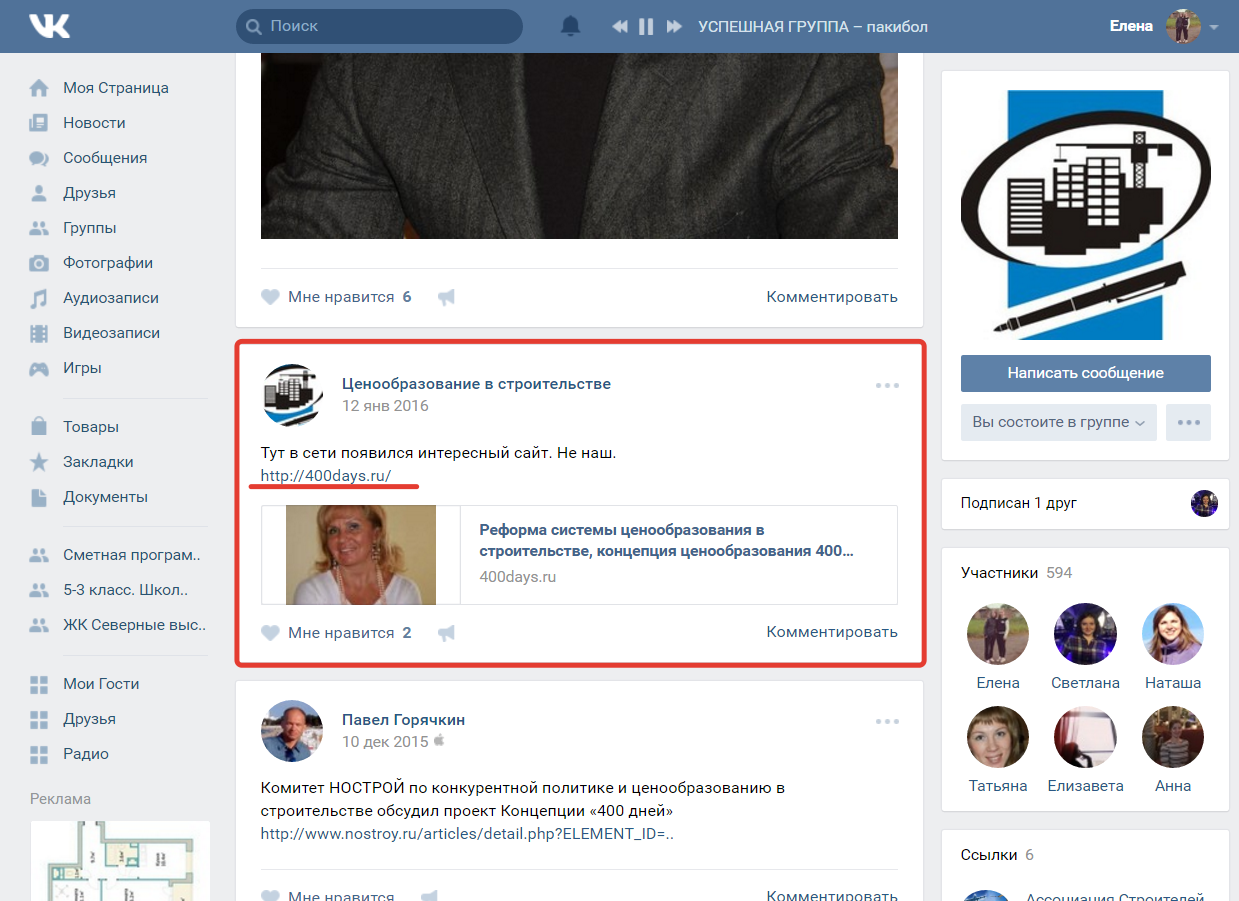Screen dimensions: 1239x901
Task: Click the Документы file icon
Action: [39, 497]
